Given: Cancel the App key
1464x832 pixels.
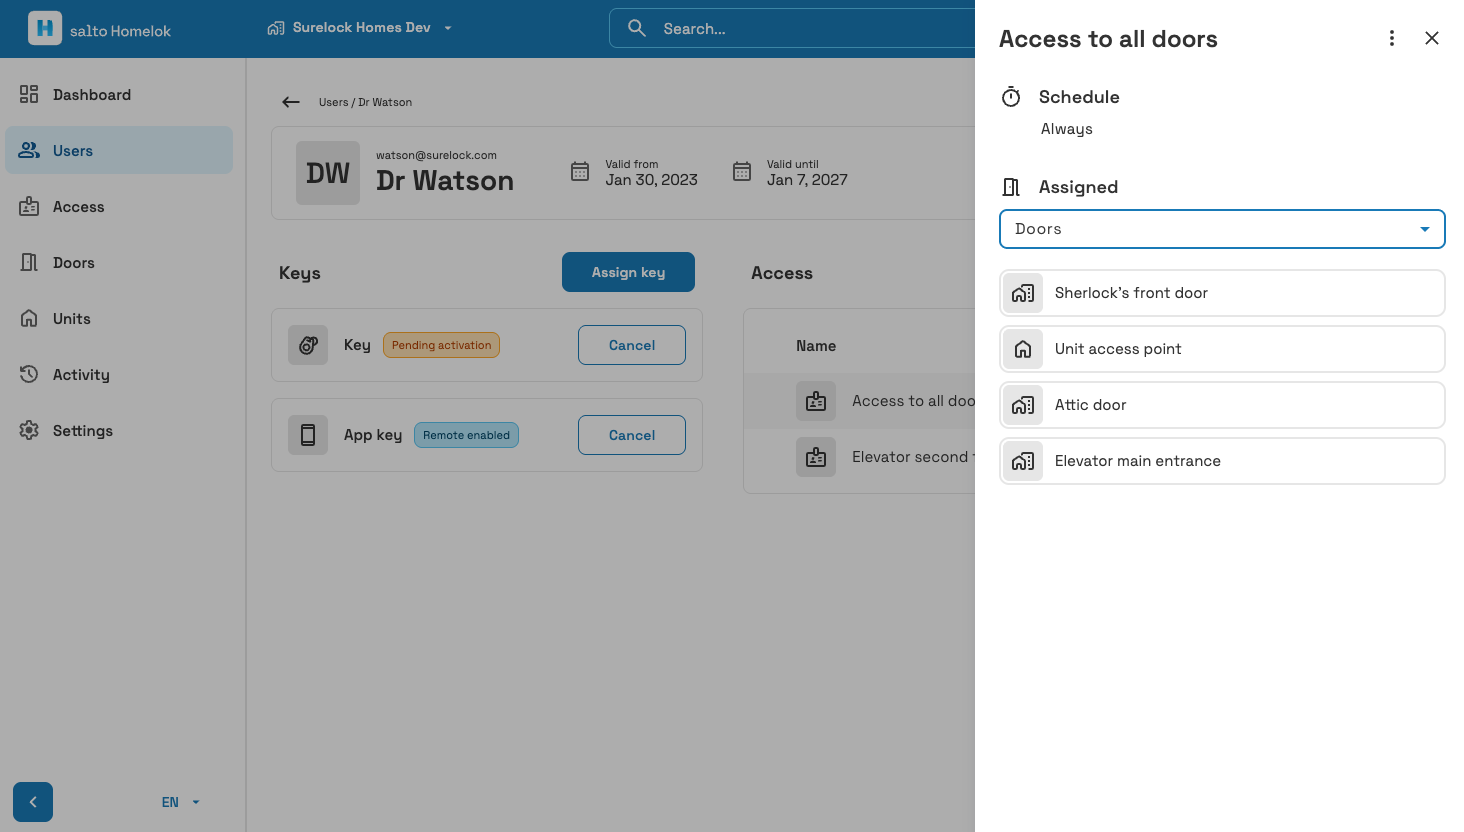Looking at the screenshot, I should click(632, 435).
